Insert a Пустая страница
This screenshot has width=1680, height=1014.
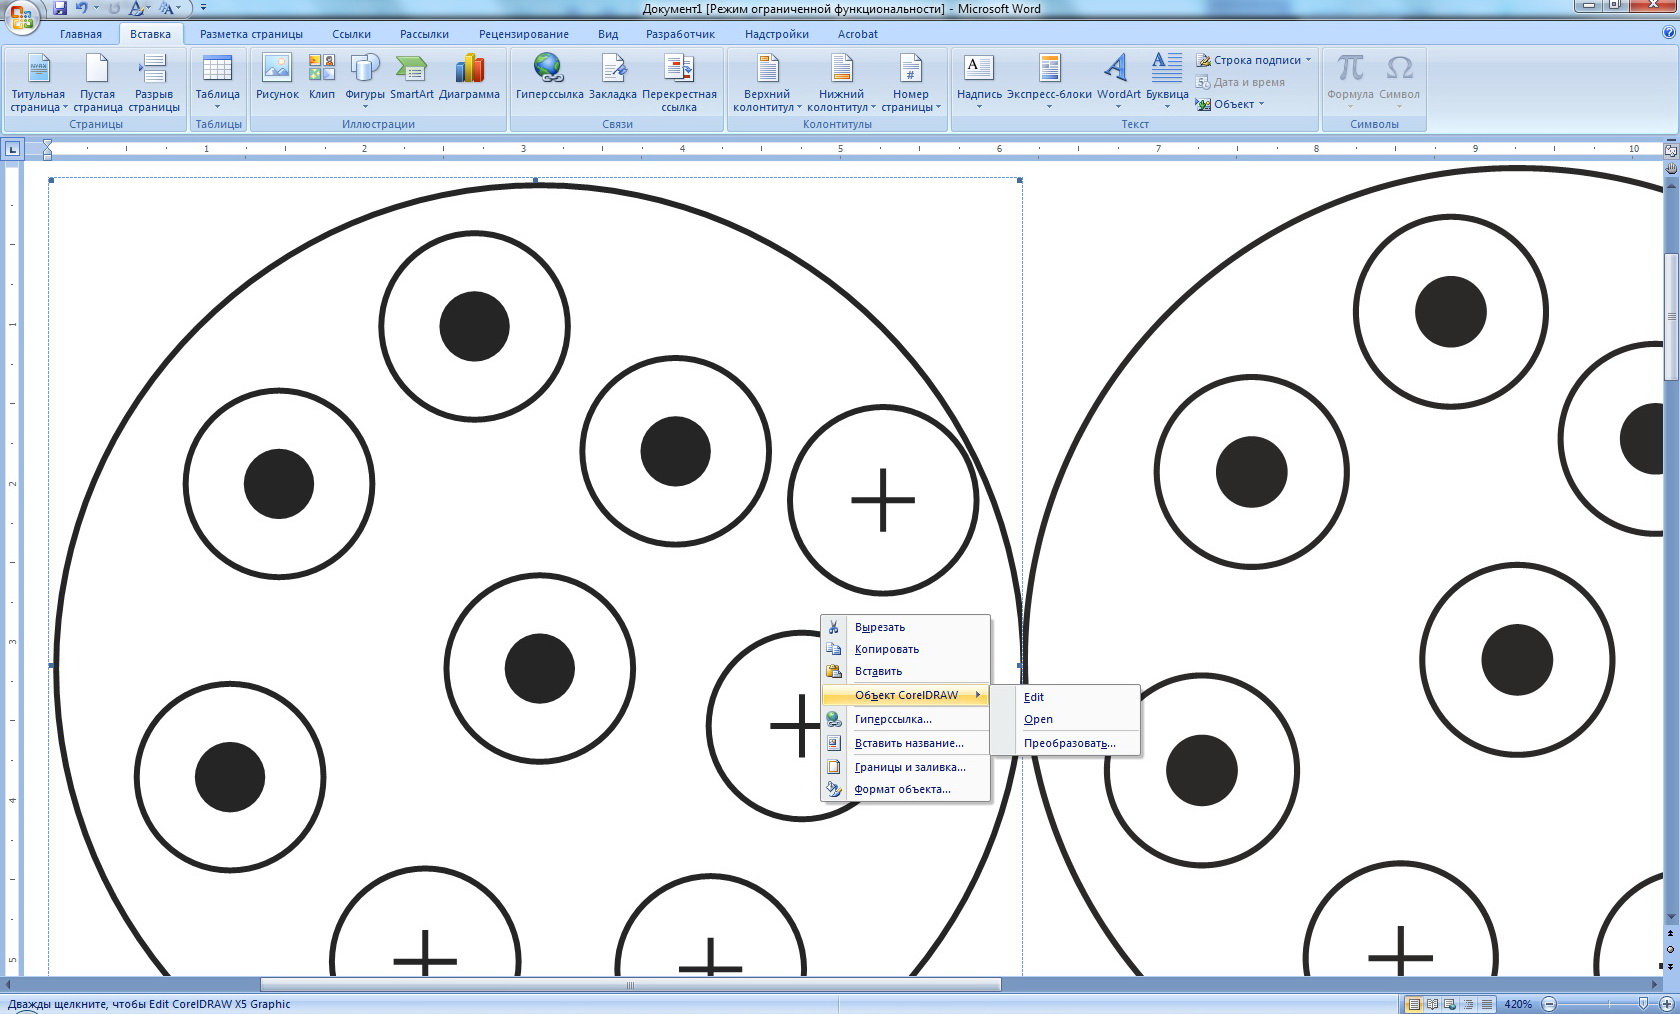[97, 82]
